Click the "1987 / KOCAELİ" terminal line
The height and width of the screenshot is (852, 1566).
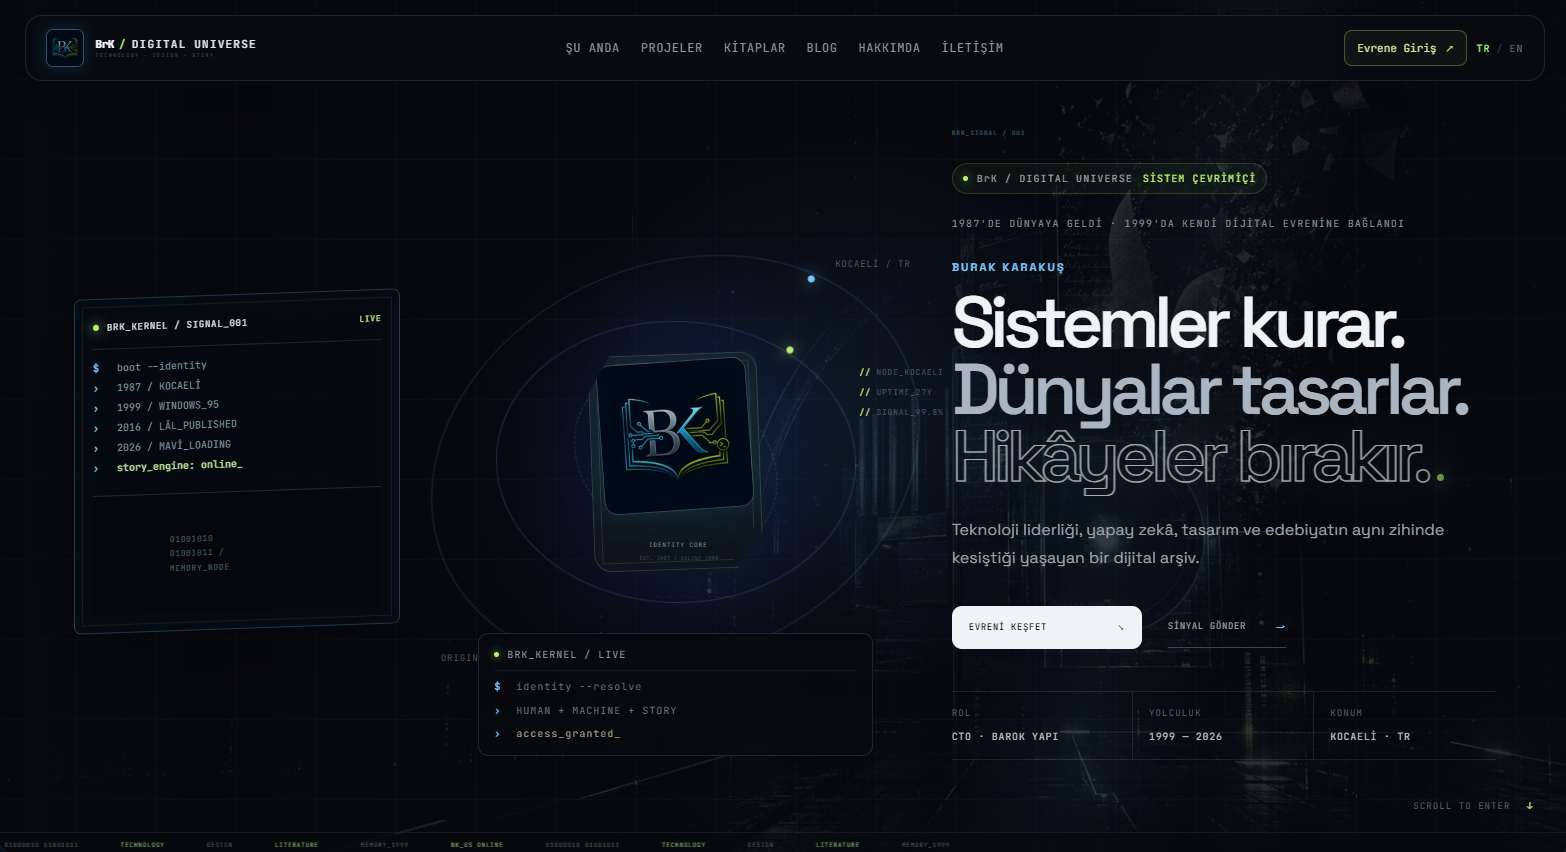tap(159, 386)
